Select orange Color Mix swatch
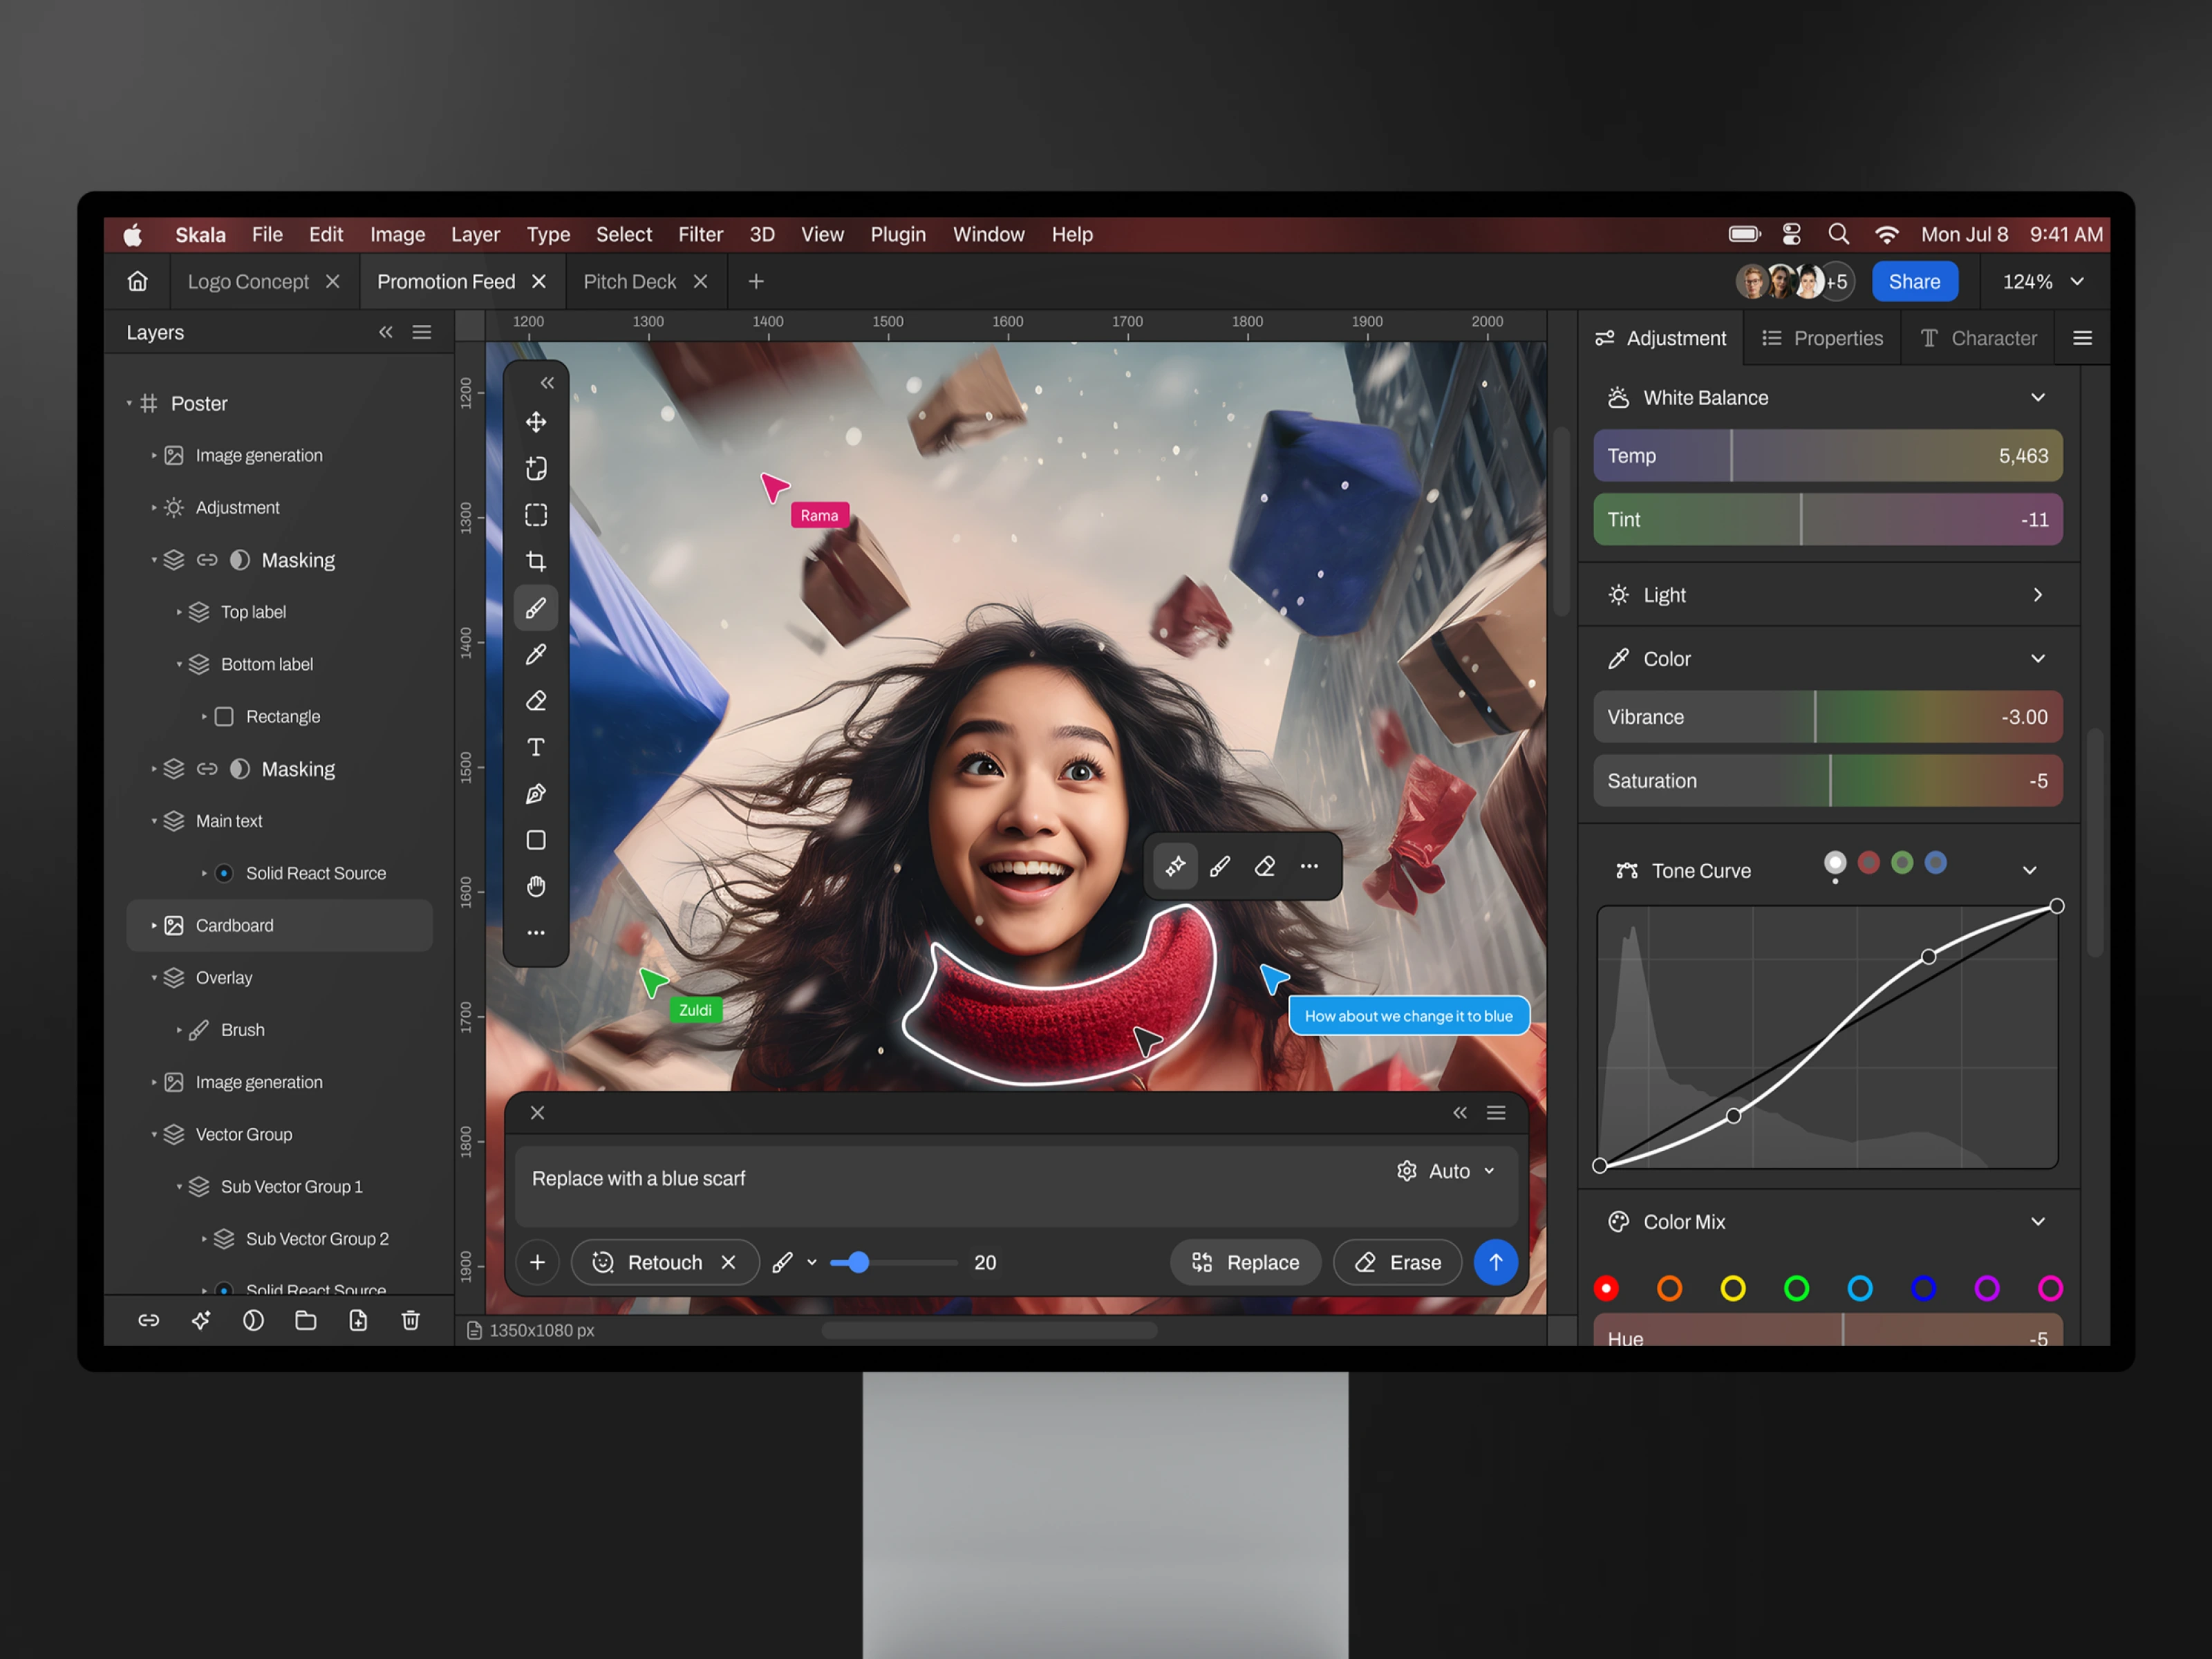Screen dimensions: 2212x1659 (x=1670, y=1288)
